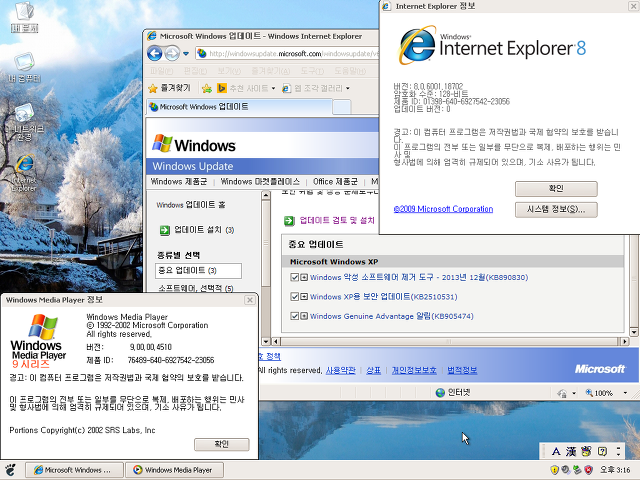Click the IE Back navigation arrow
Viewport: 640px width, 480px height.
[x=155, y=53]
